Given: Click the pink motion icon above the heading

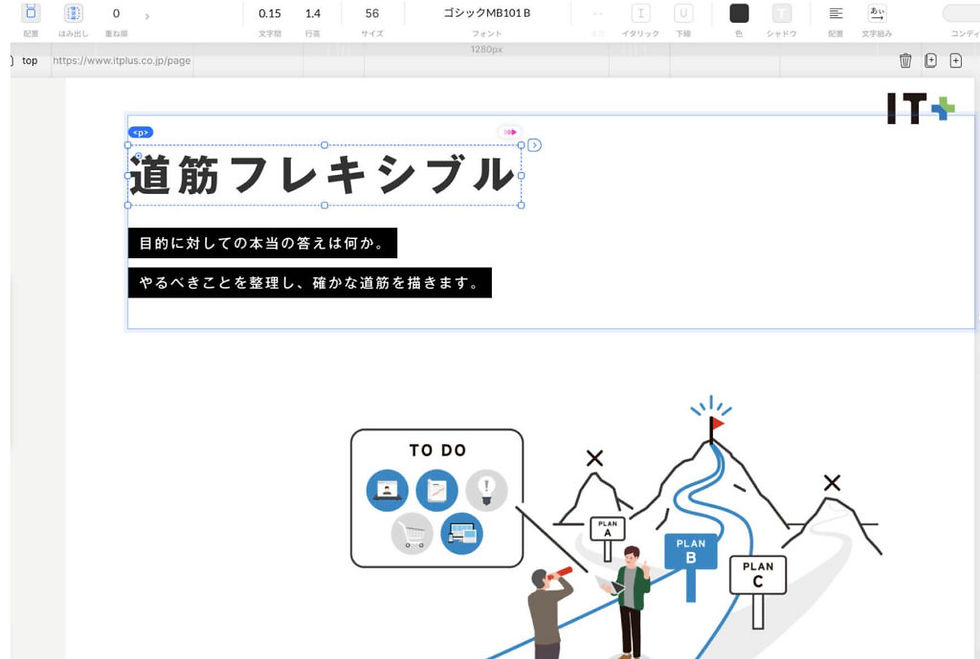Looking at the screenshot, I should point(510,131).
